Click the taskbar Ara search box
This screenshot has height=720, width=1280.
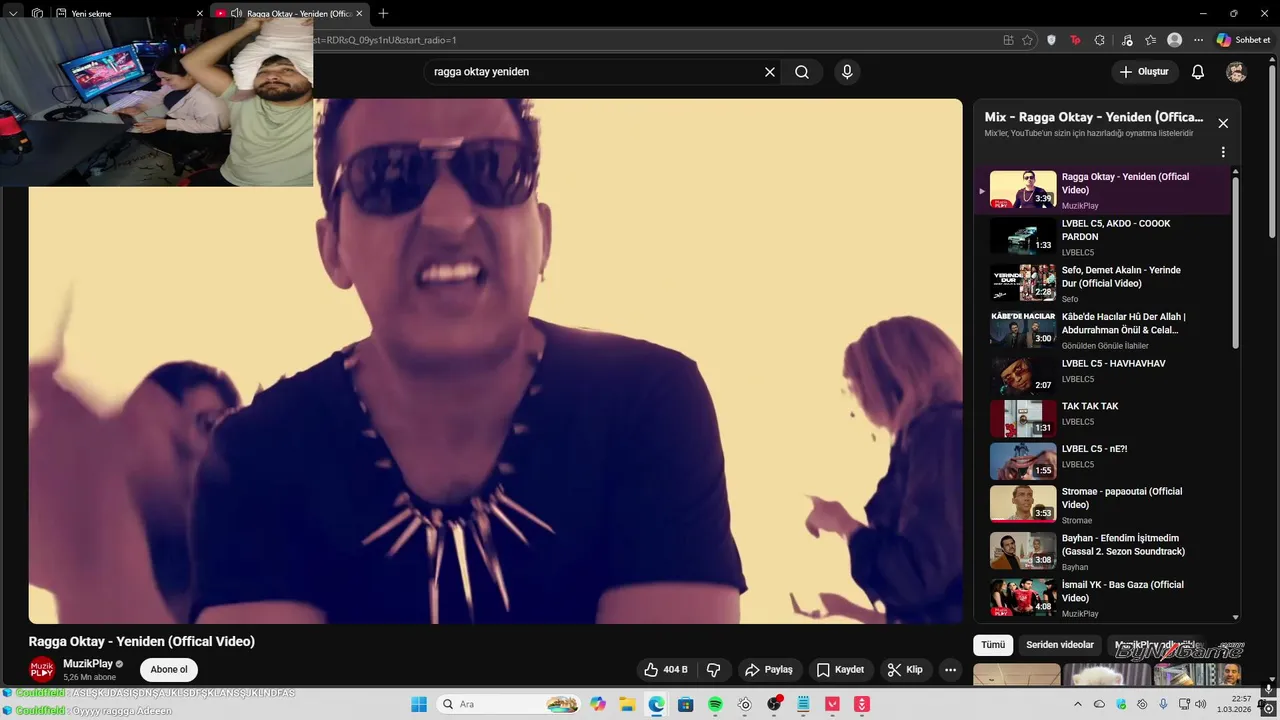(x=509, y=704)
